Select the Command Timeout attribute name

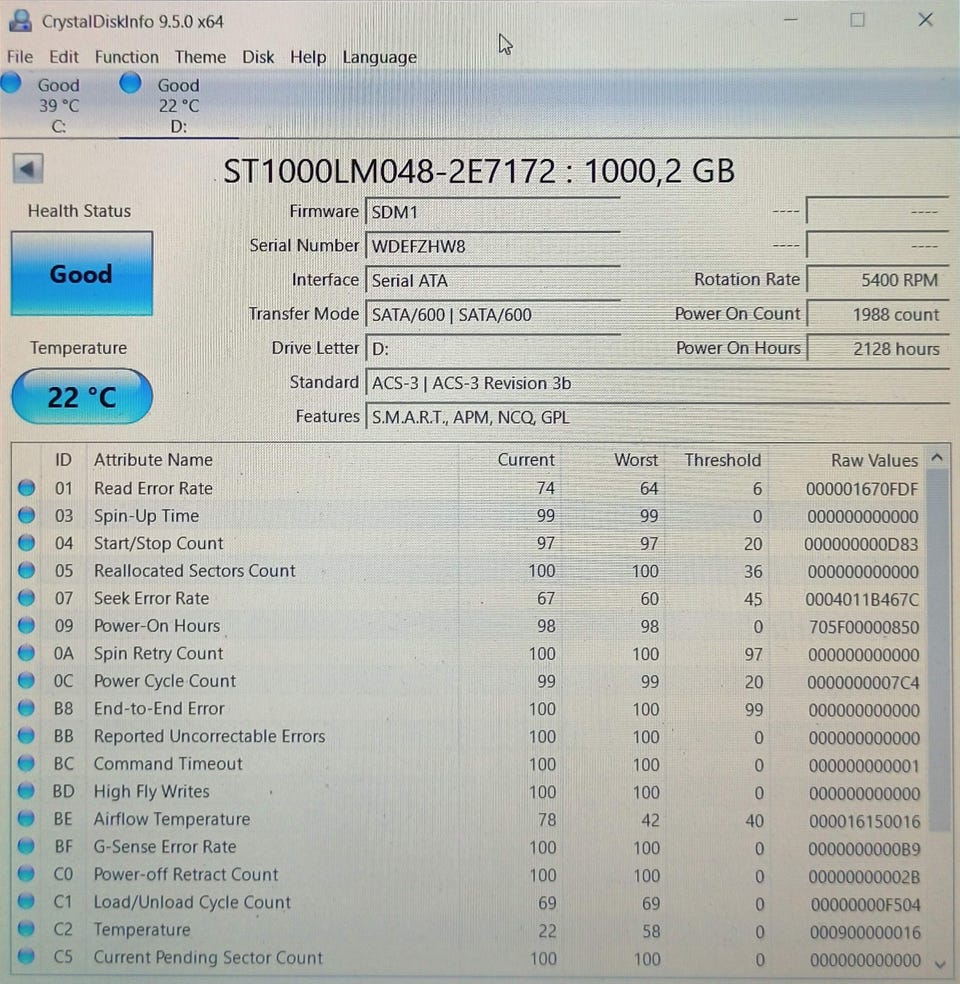pyautogui.click(x=168, y=764)
